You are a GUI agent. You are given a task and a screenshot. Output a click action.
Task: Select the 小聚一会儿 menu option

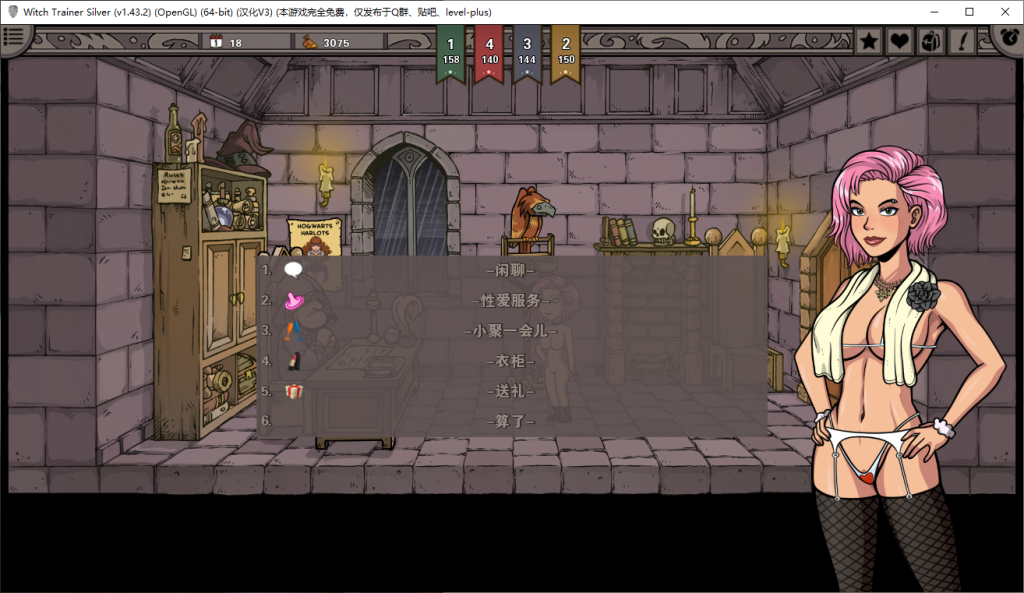click(x=510, y=331)
